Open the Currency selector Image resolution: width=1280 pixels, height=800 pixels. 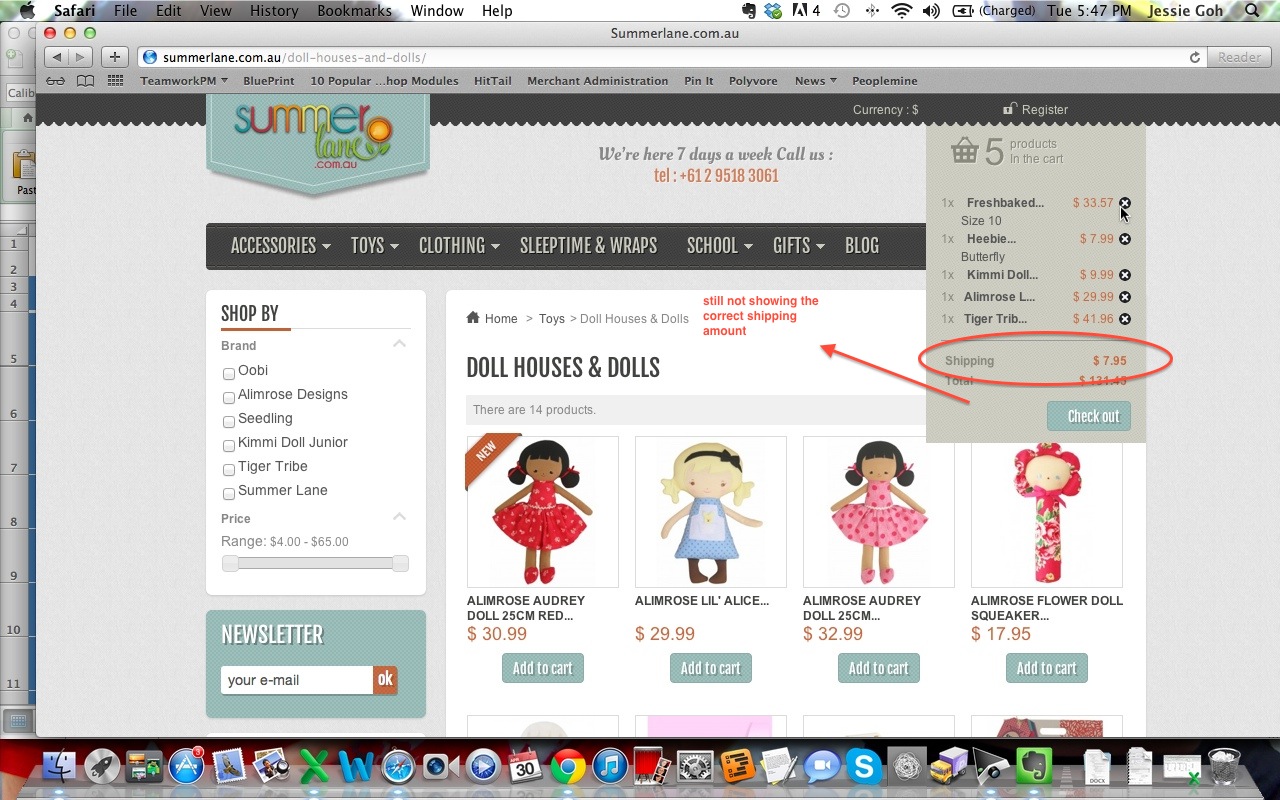(885, 110)
